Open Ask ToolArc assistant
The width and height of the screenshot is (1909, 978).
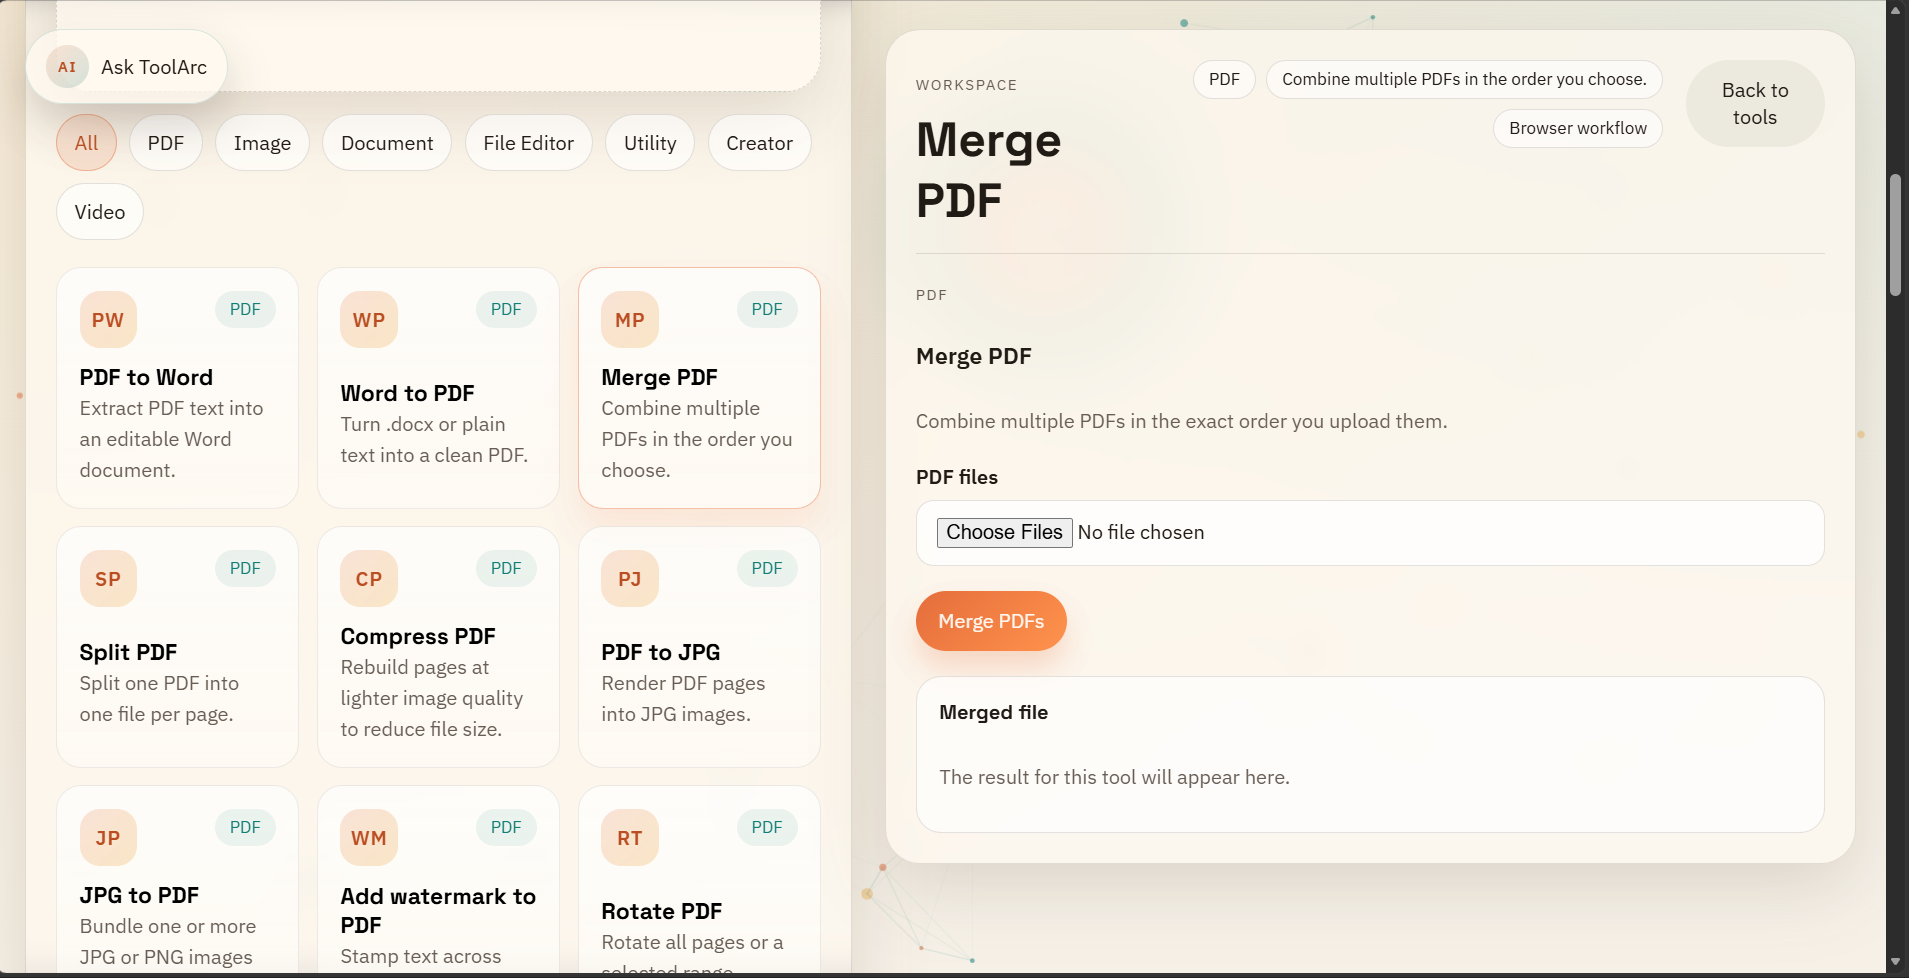pyautogui.click(x=126, y=67)
